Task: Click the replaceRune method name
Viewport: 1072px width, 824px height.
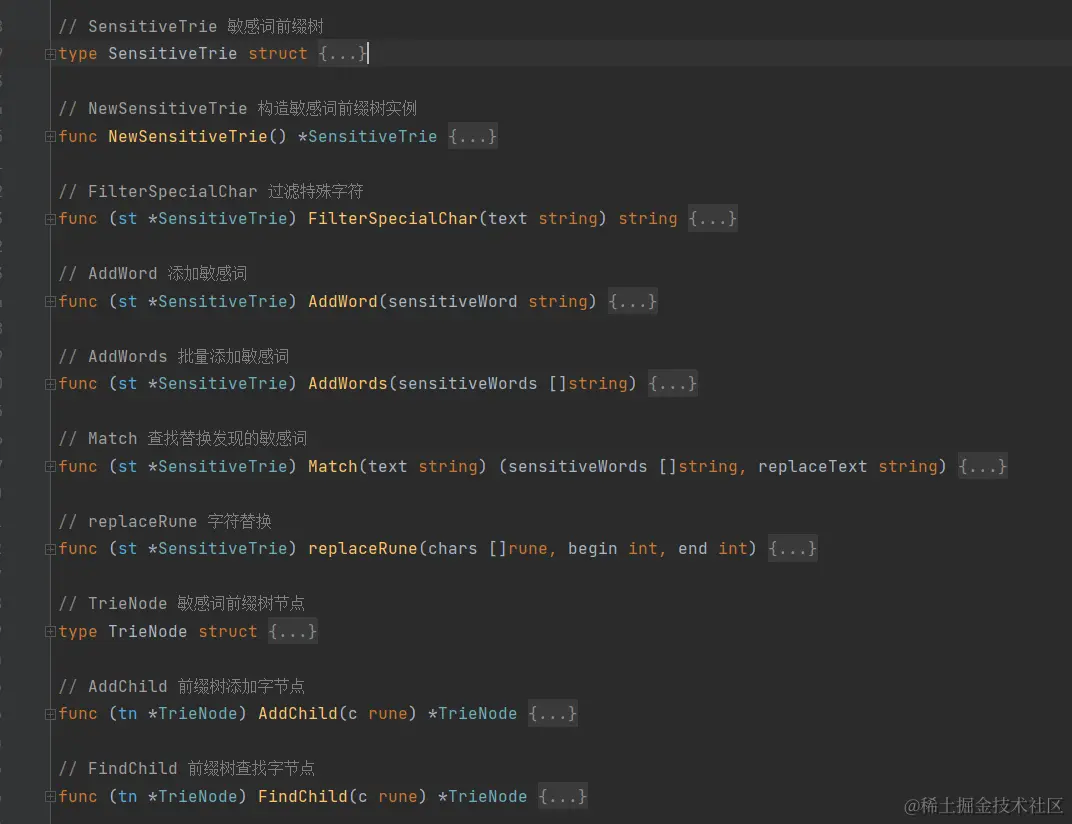Action: click(x=363, y=548)
